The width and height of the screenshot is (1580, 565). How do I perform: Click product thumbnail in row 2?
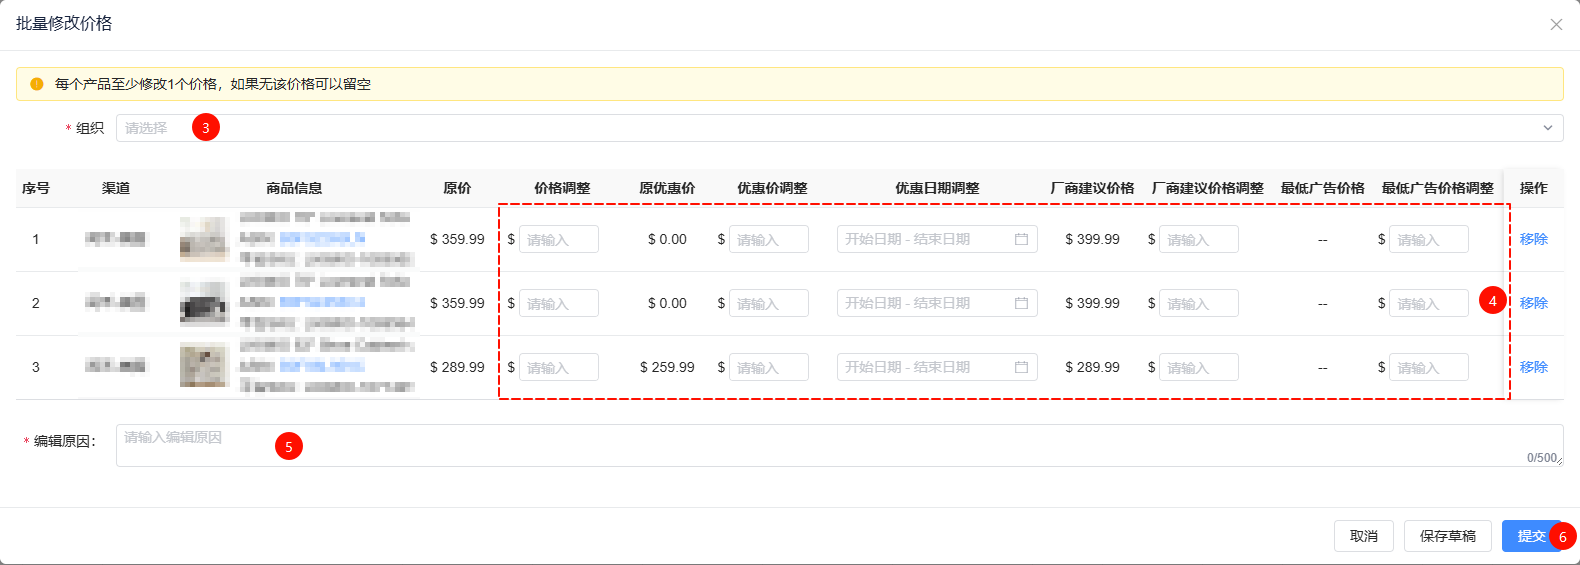tap(204, 303)
